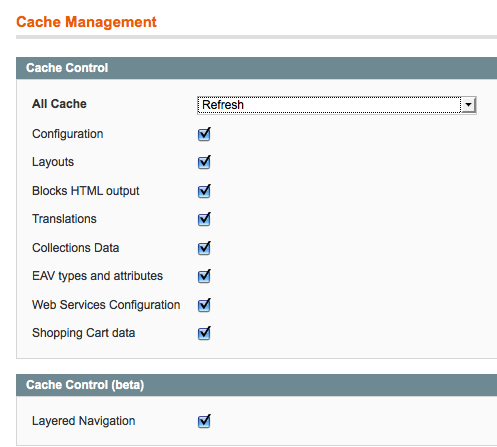Viewport: 497px width, 447px height.
Task: Click the Layouts label text
Action: coord(53,162)
